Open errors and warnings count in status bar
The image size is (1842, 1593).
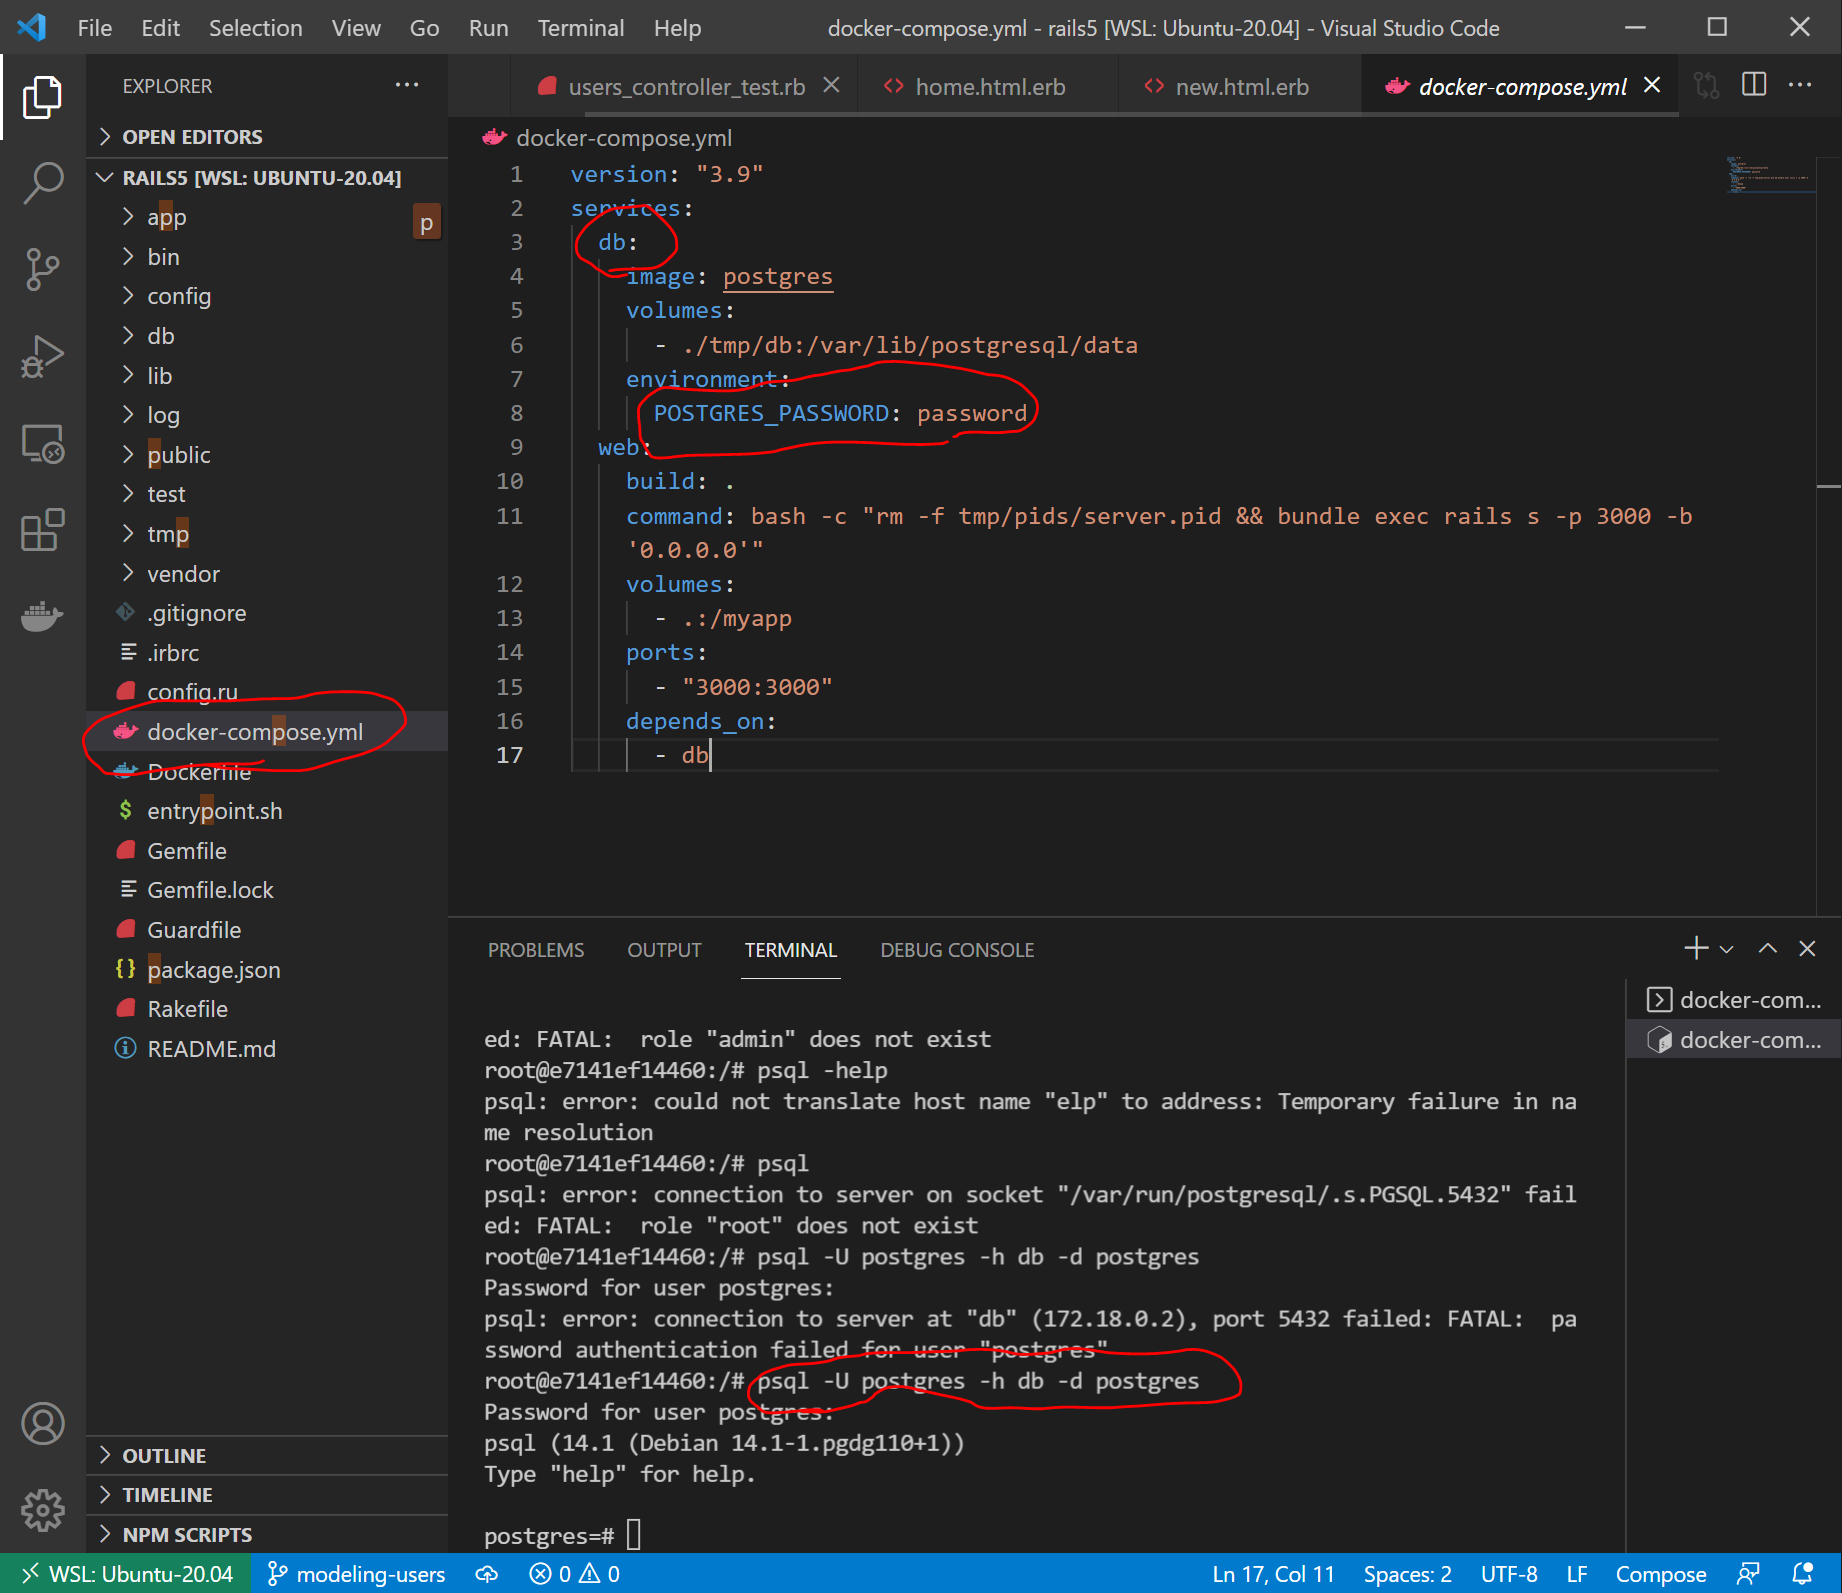click(575, 1574)
